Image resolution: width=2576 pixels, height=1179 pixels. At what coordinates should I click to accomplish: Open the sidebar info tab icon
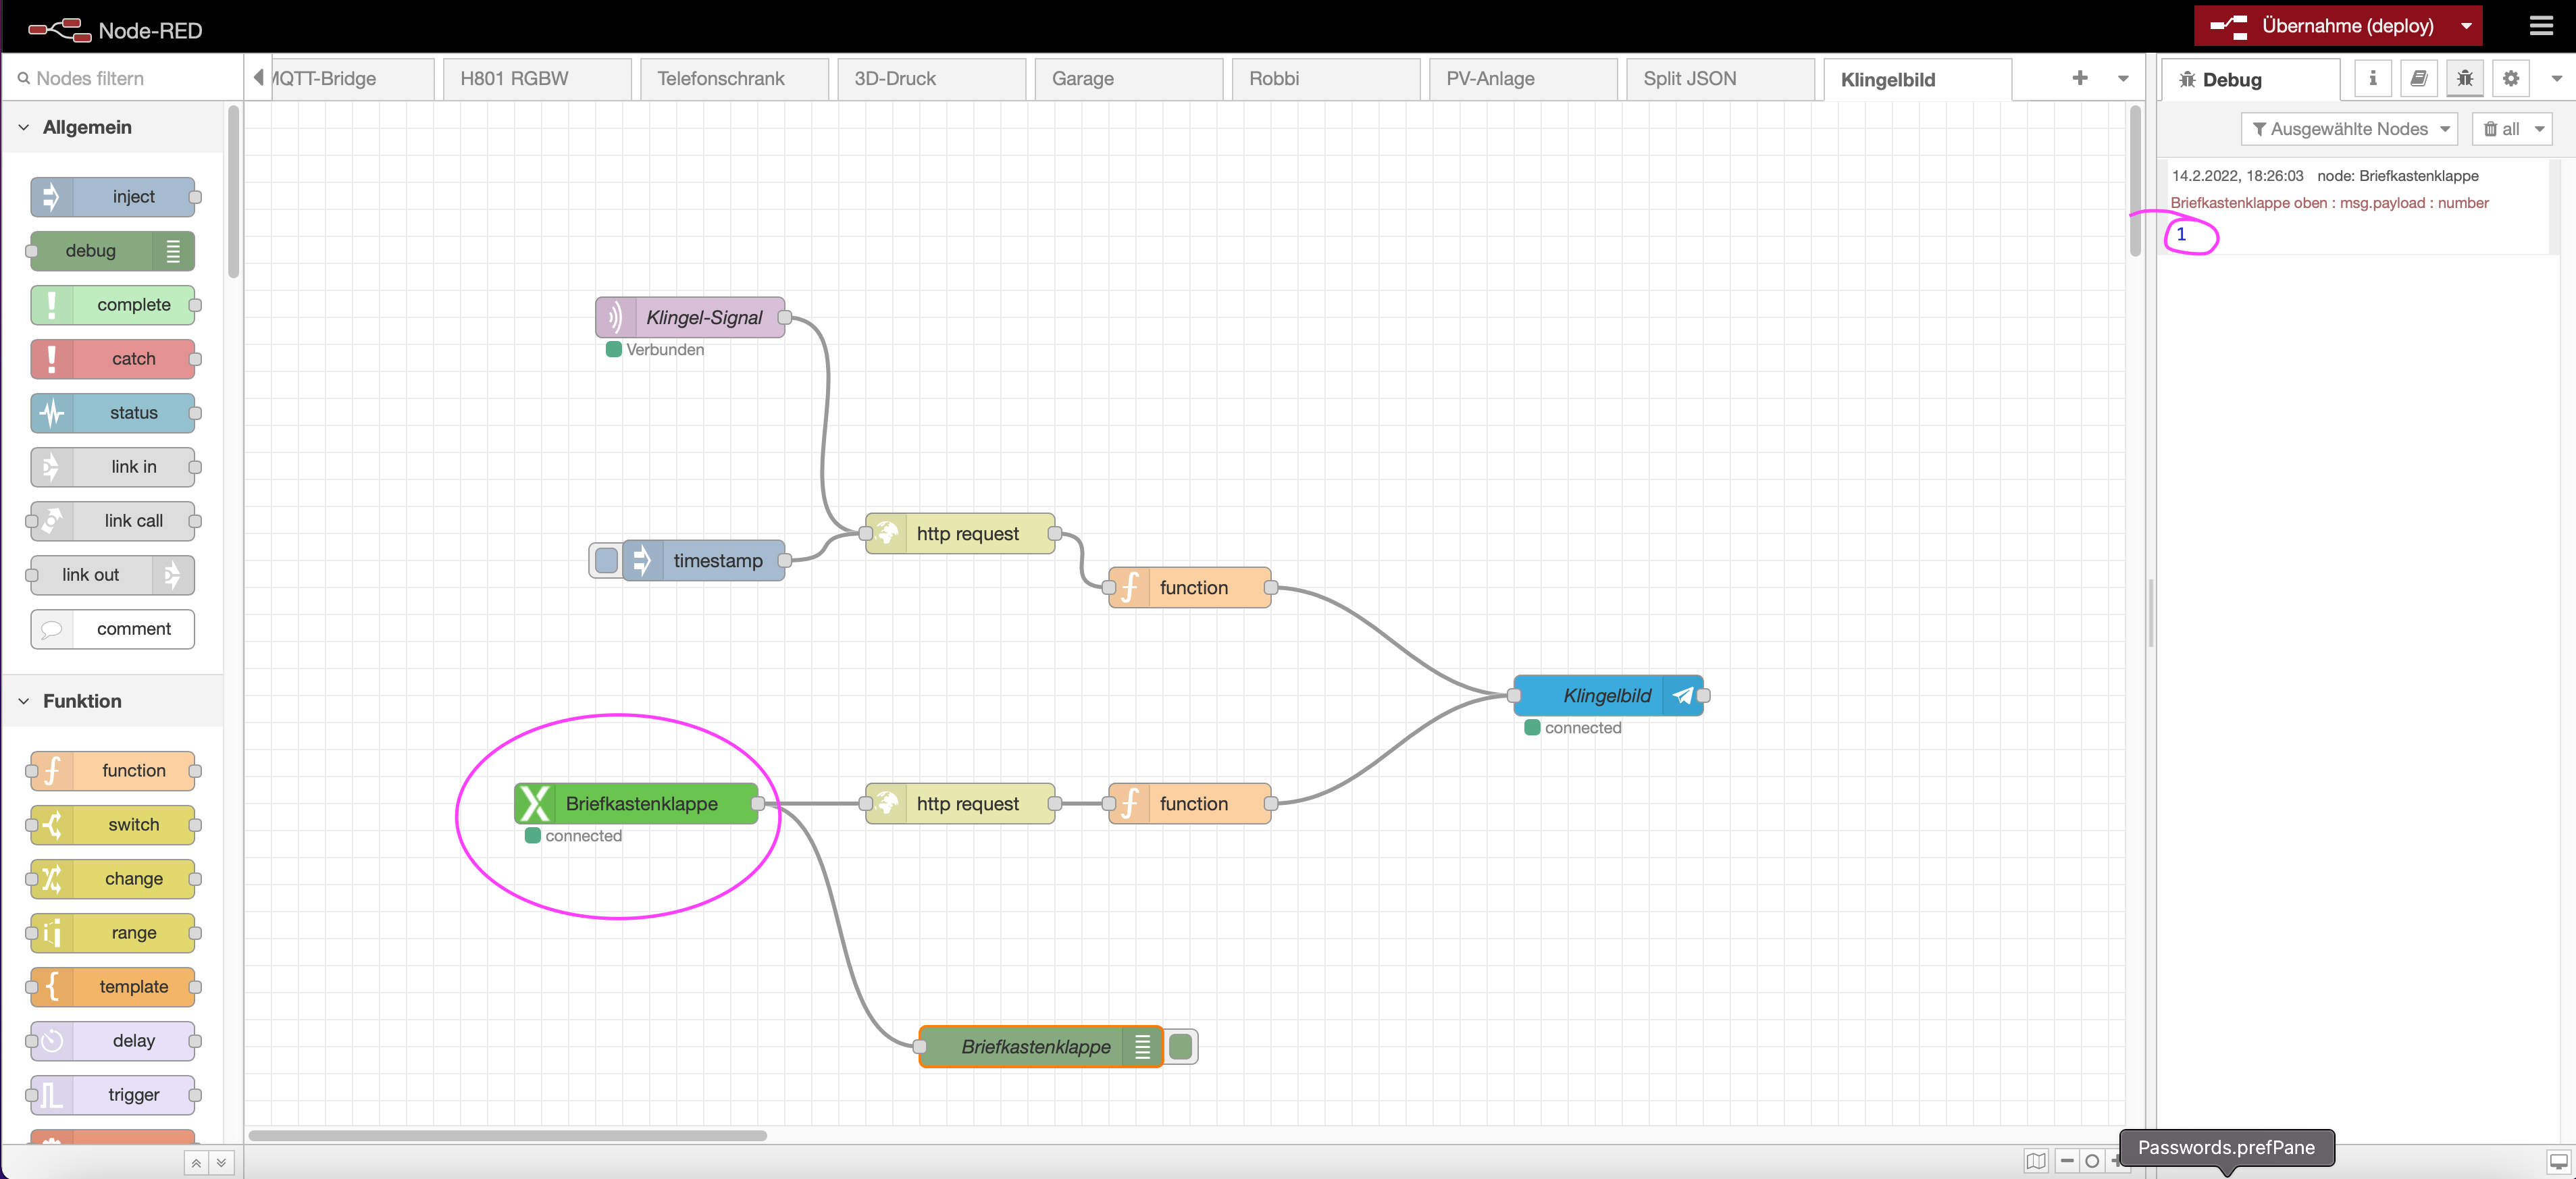click(2372, 78)
